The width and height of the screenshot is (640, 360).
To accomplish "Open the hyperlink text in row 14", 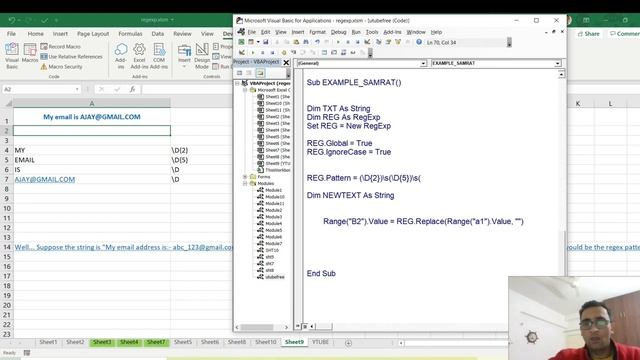I will click(x=124, y=247).
